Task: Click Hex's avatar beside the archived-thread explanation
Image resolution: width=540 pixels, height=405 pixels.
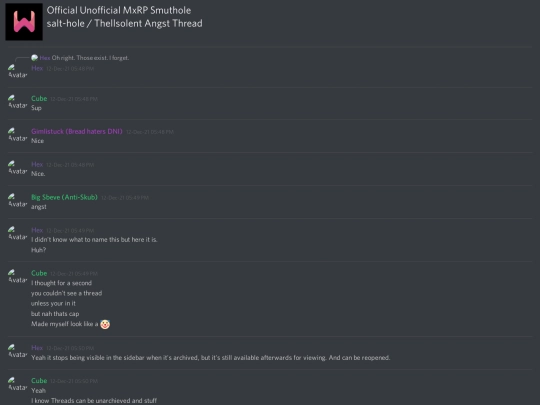Action: tap(18, 351)
